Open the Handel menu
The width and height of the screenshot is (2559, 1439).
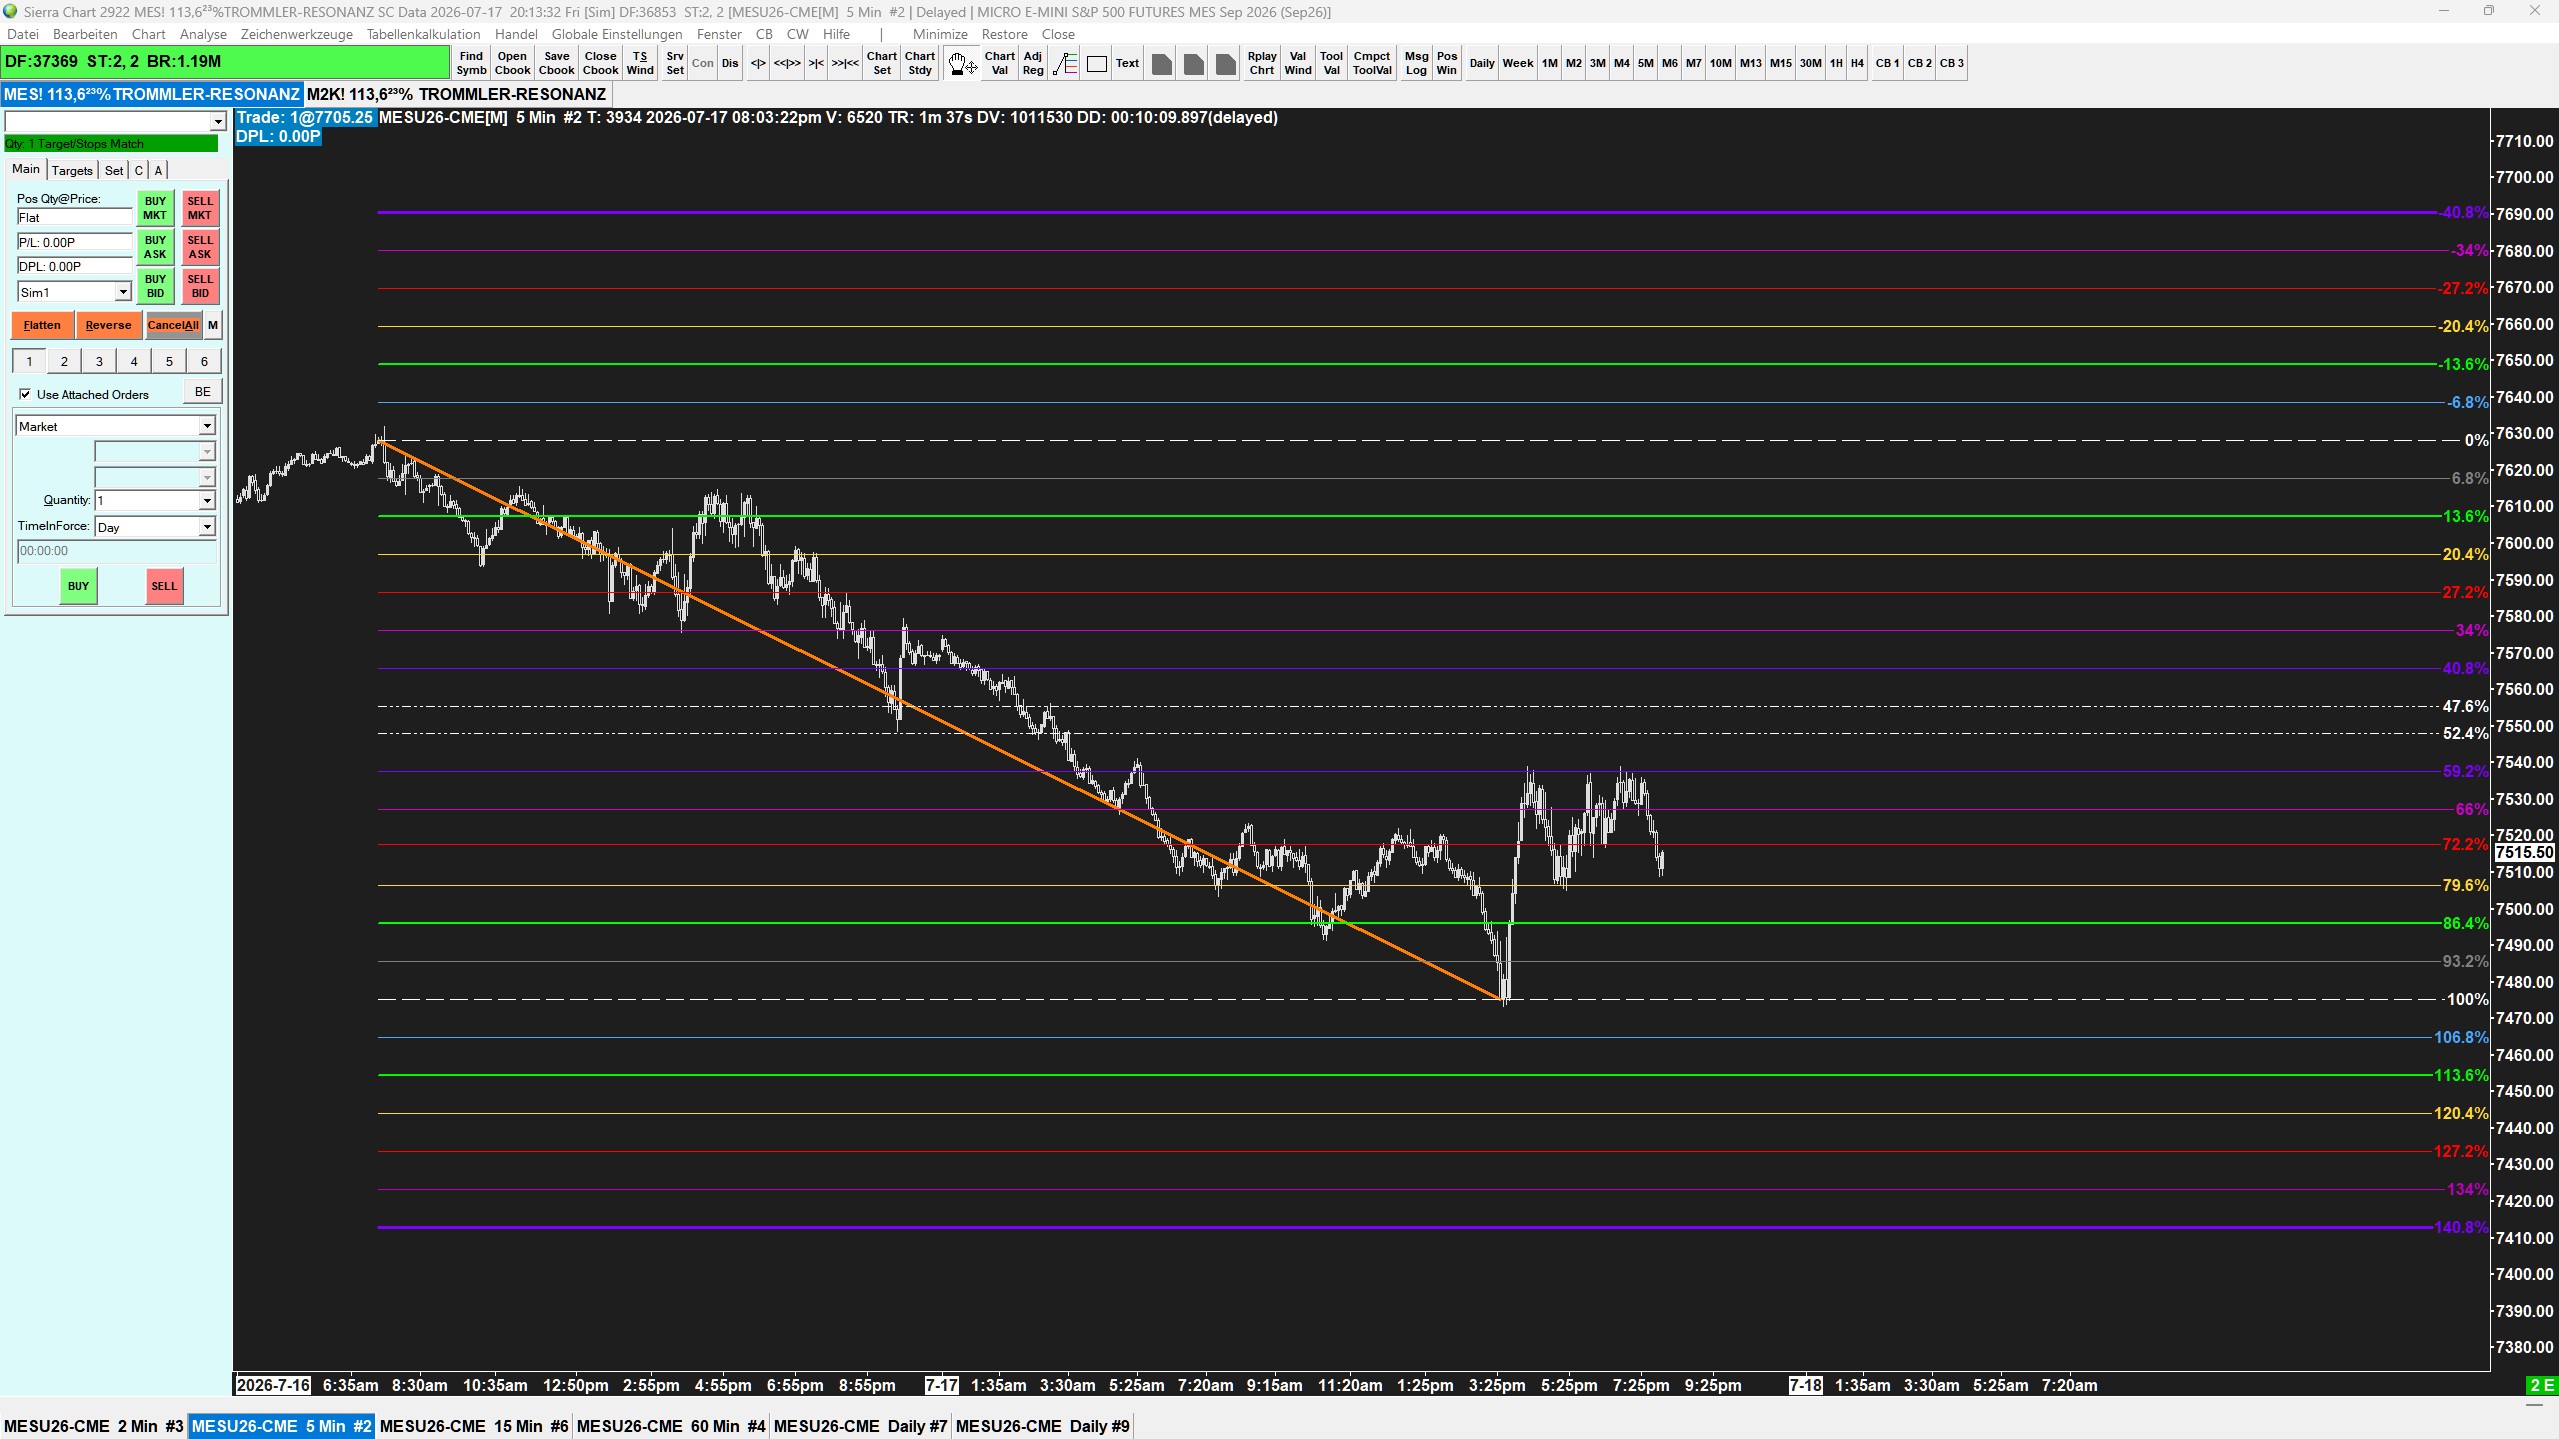tap(516, 34)
